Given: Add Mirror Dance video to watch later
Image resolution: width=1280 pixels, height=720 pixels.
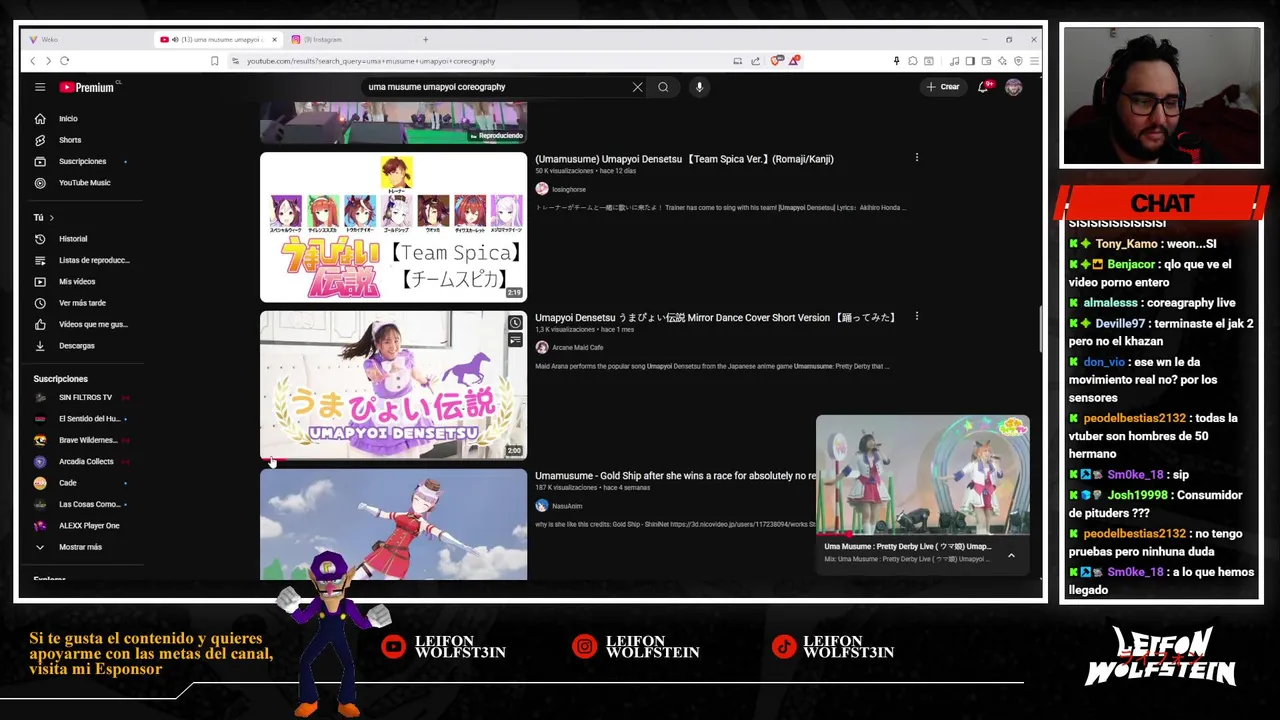Looking at the screenshot, I should [514, 323].
